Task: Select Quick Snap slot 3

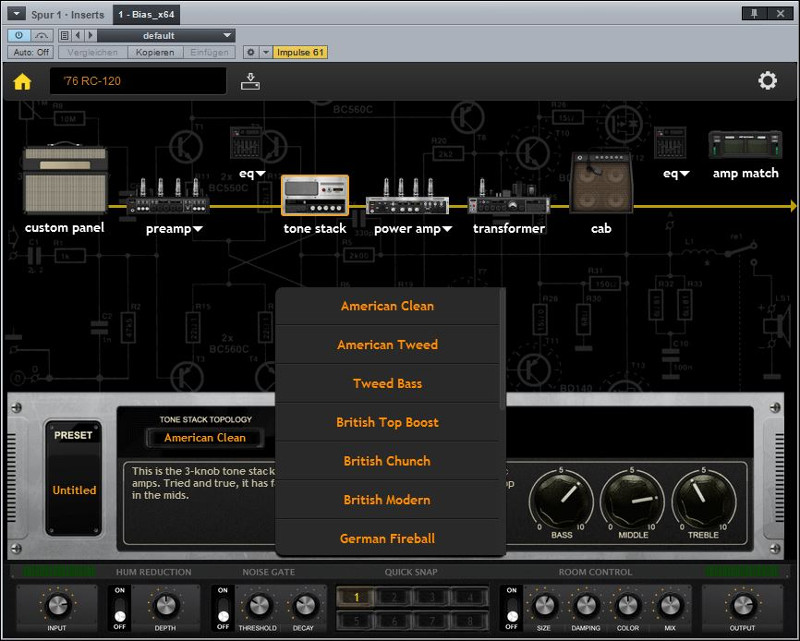Action: [x=432, y=597]
